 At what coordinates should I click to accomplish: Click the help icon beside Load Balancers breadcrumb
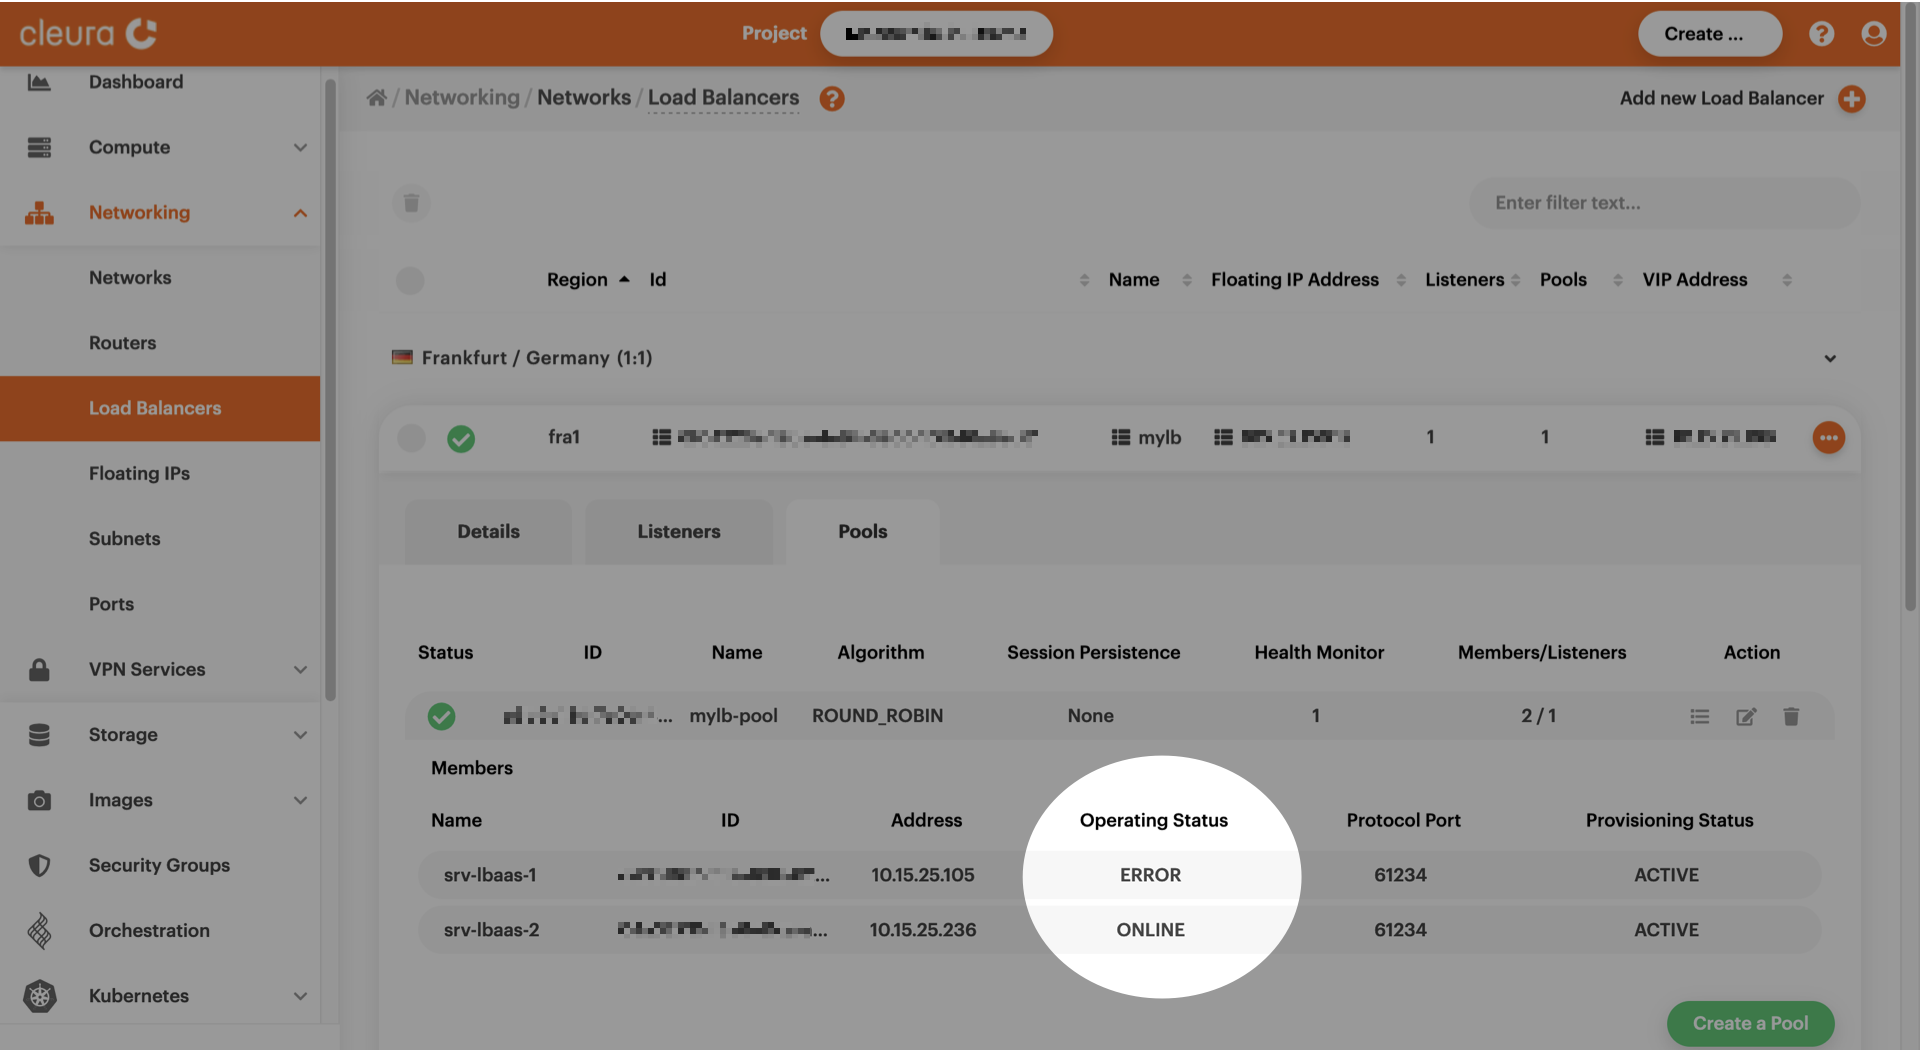[831, 99]
